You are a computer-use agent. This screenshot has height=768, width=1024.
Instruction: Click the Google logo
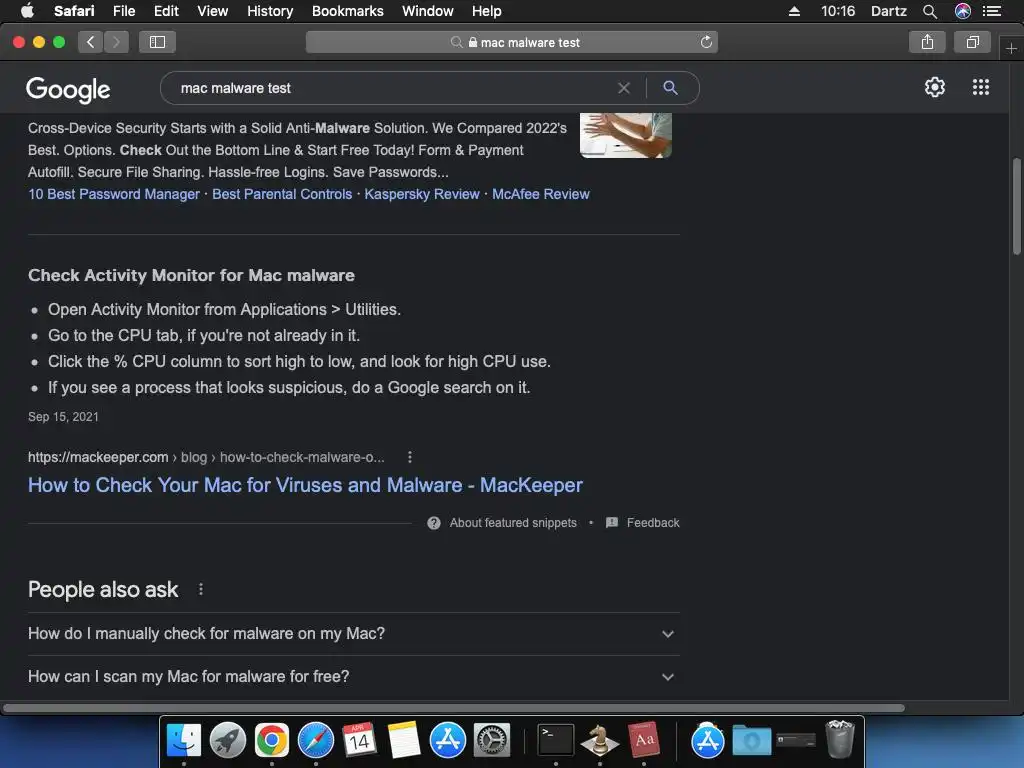point(68,89)
